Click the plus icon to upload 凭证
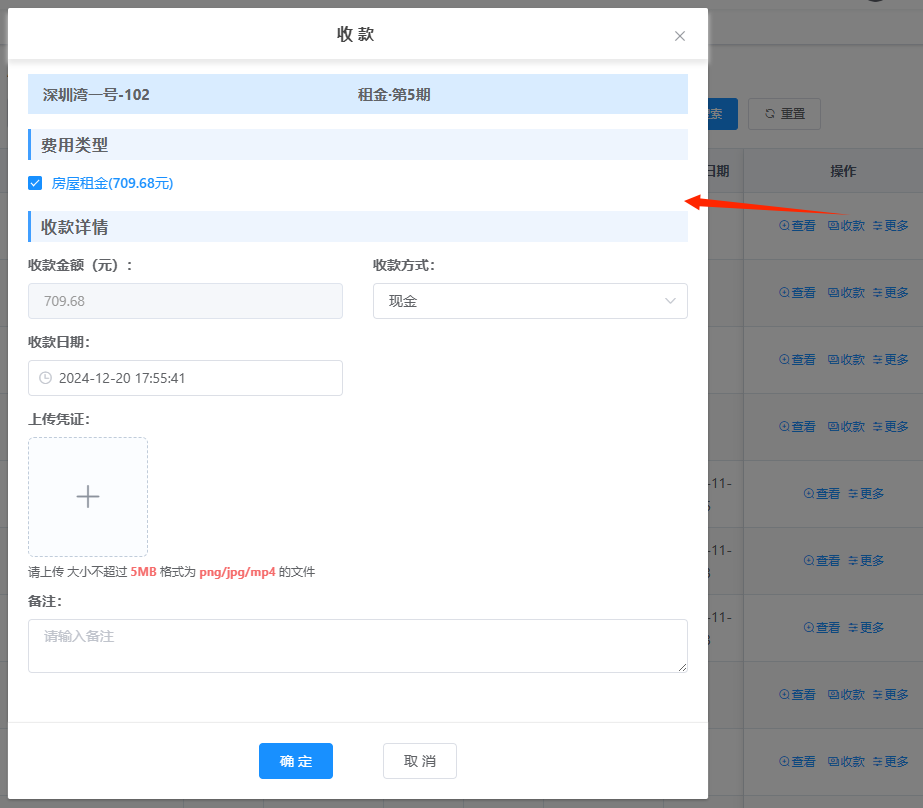 point(88,496)
